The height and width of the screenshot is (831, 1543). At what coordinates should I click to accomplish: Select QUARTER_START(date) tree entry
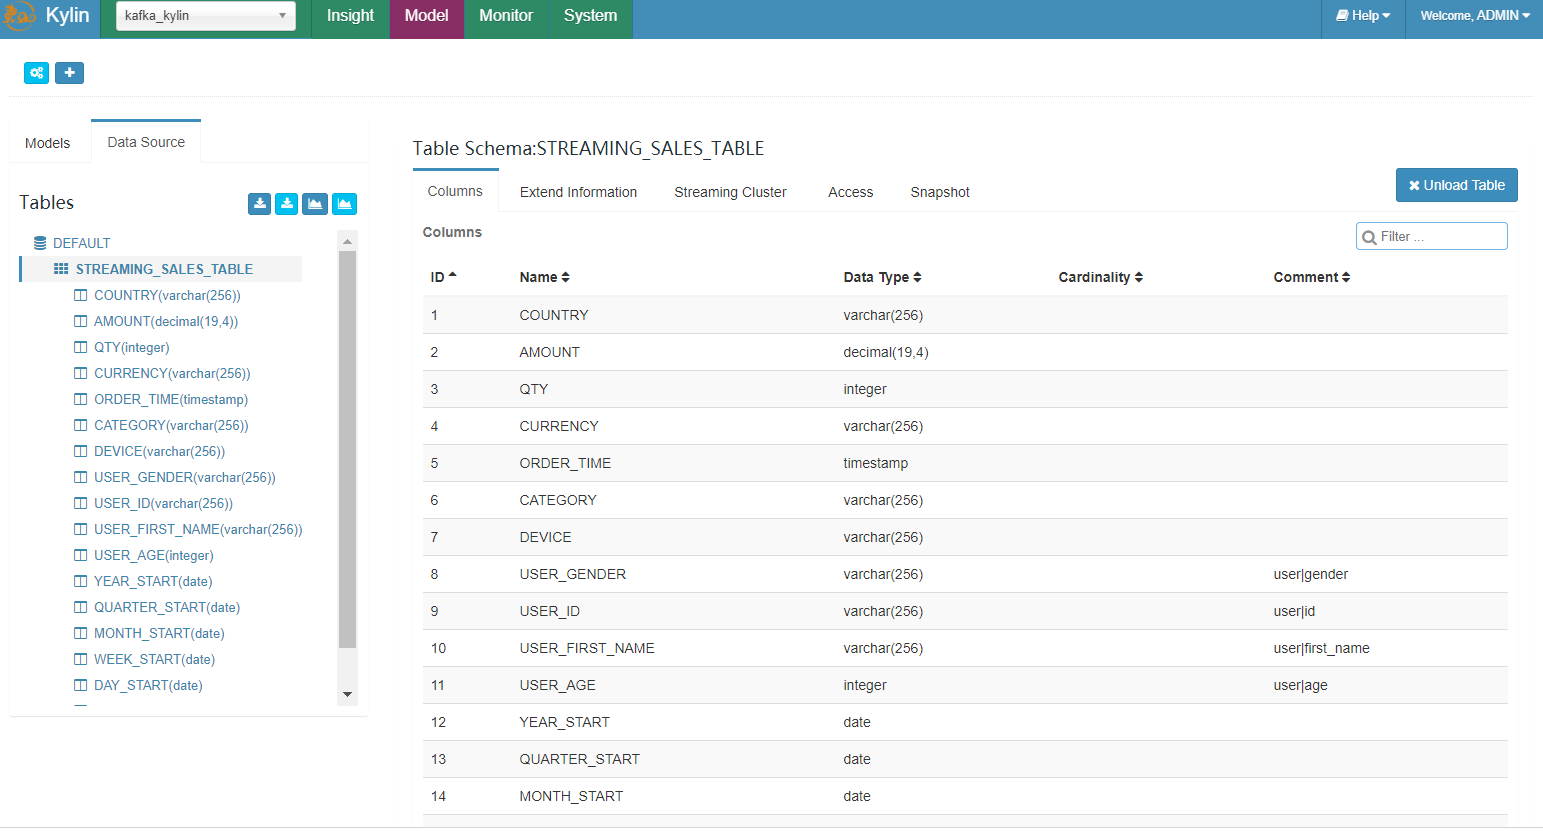[167, 607]
